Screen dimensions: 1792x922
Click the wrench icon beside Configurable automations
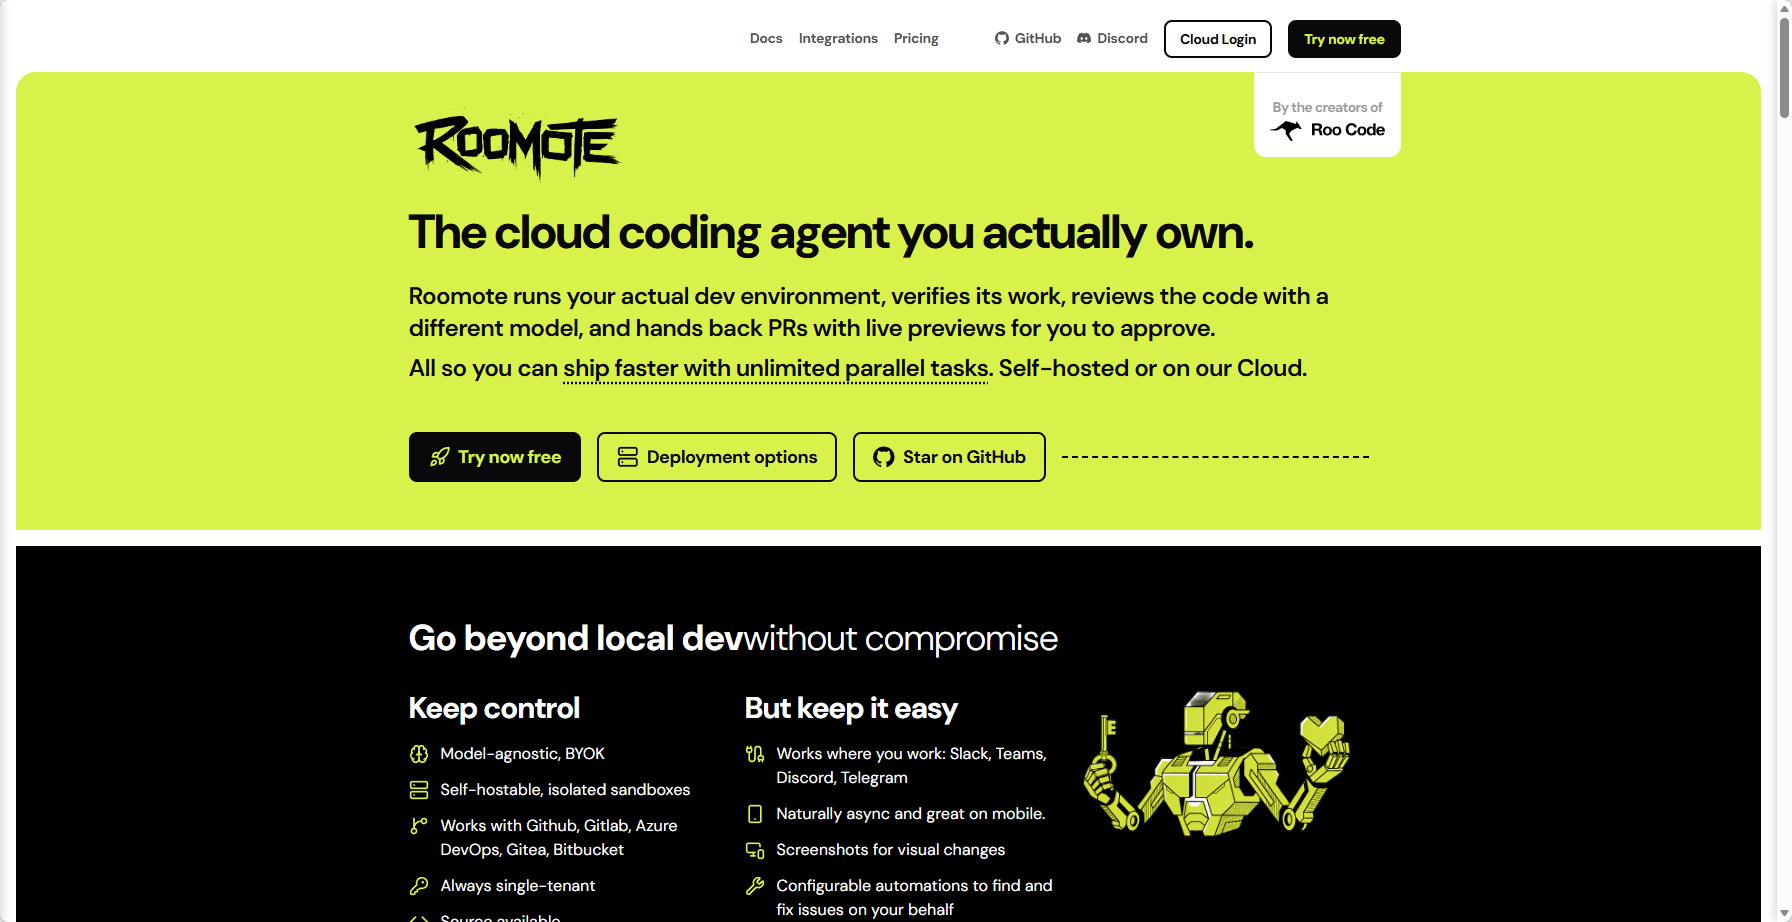tap(755, 886)
